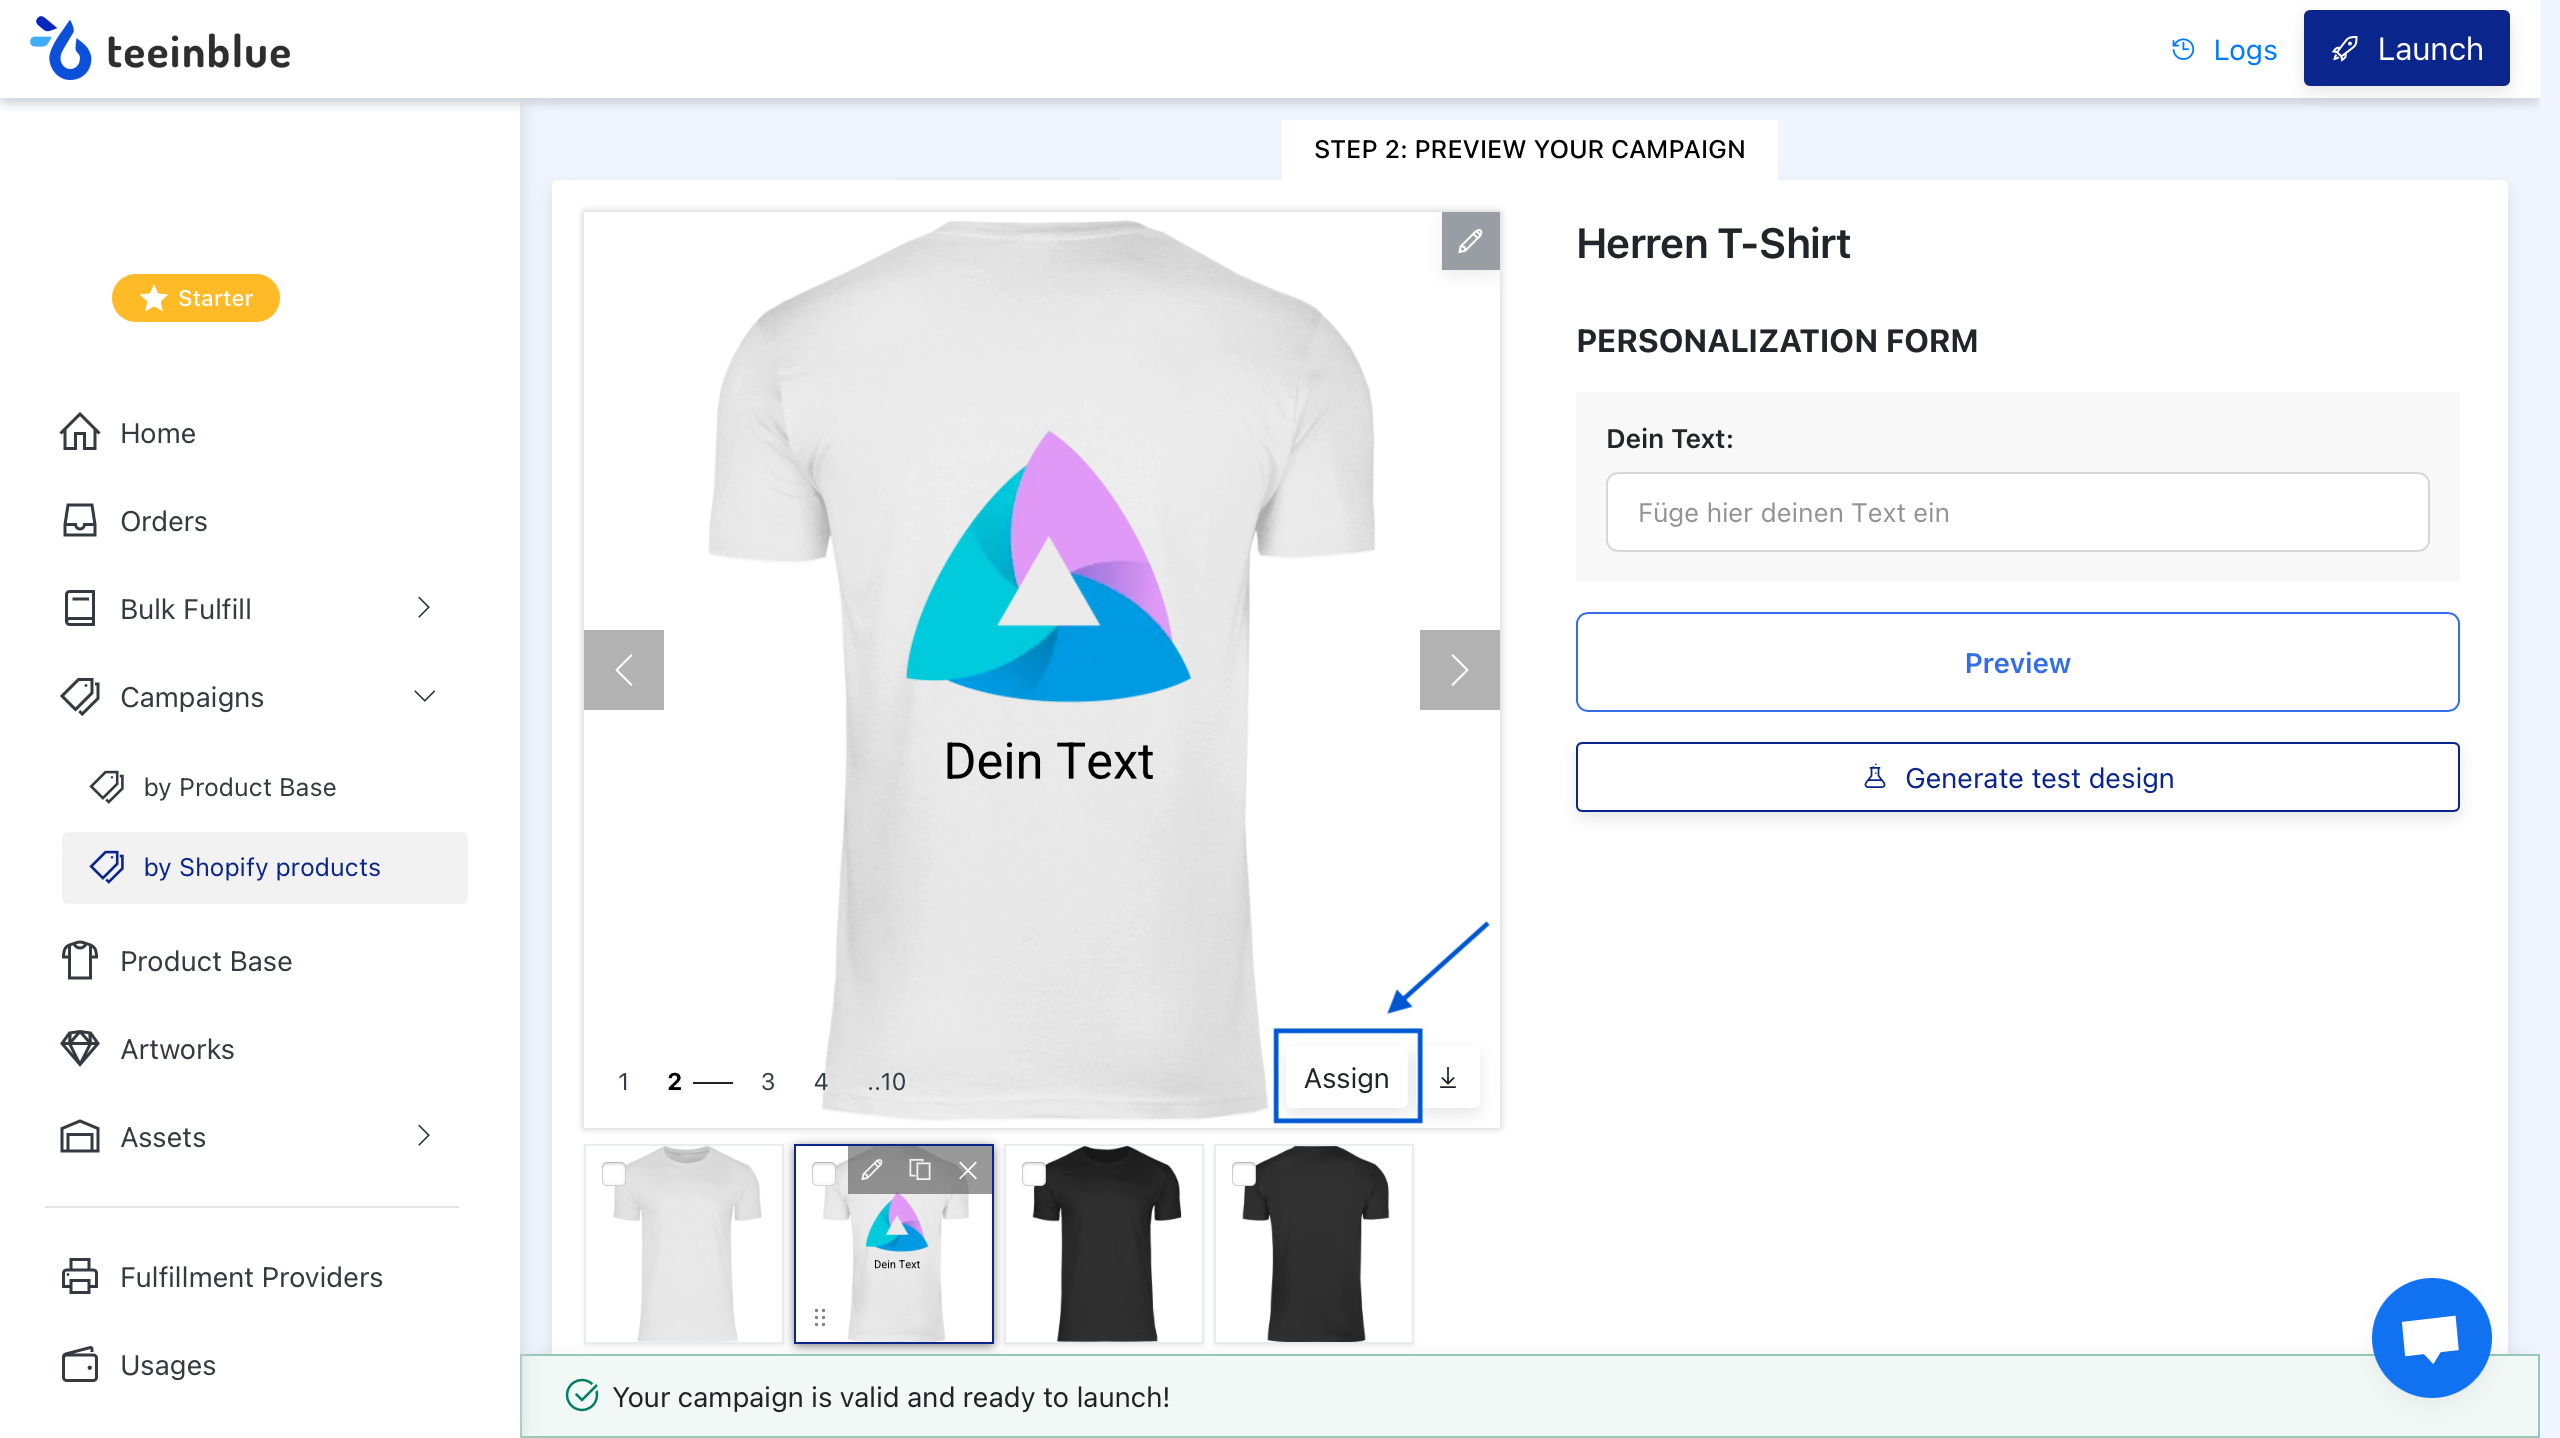Click the teeinblue logo

tap(161, 48)
